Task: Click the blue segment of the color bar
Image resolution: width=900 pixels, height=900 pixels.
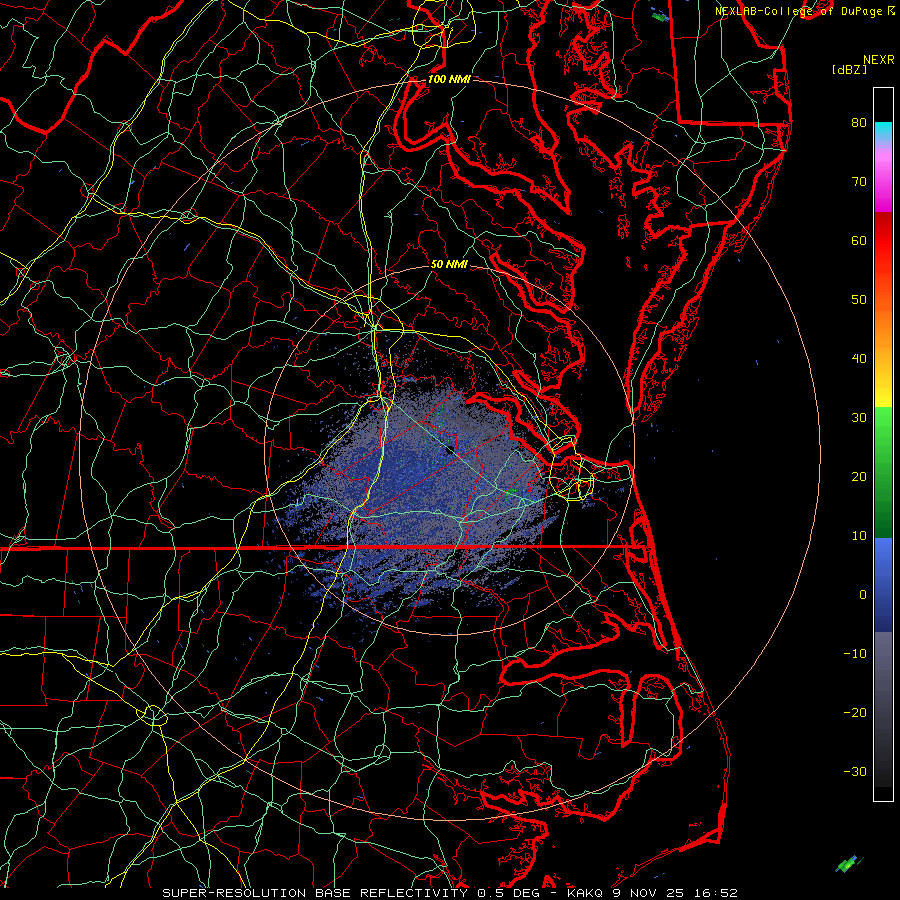Action: click(x=883, y=583)
